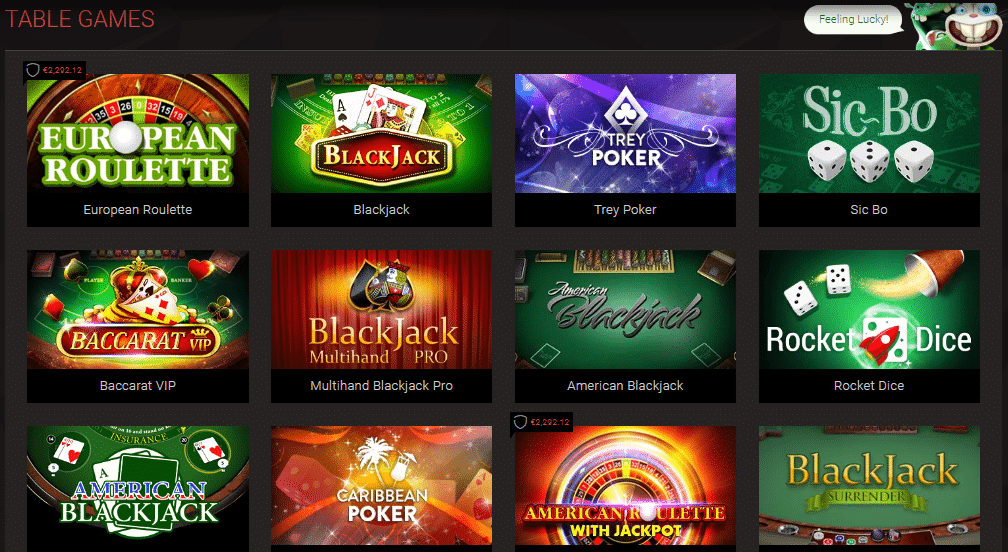Select the Sic Bo dice game image

[869, 133]
